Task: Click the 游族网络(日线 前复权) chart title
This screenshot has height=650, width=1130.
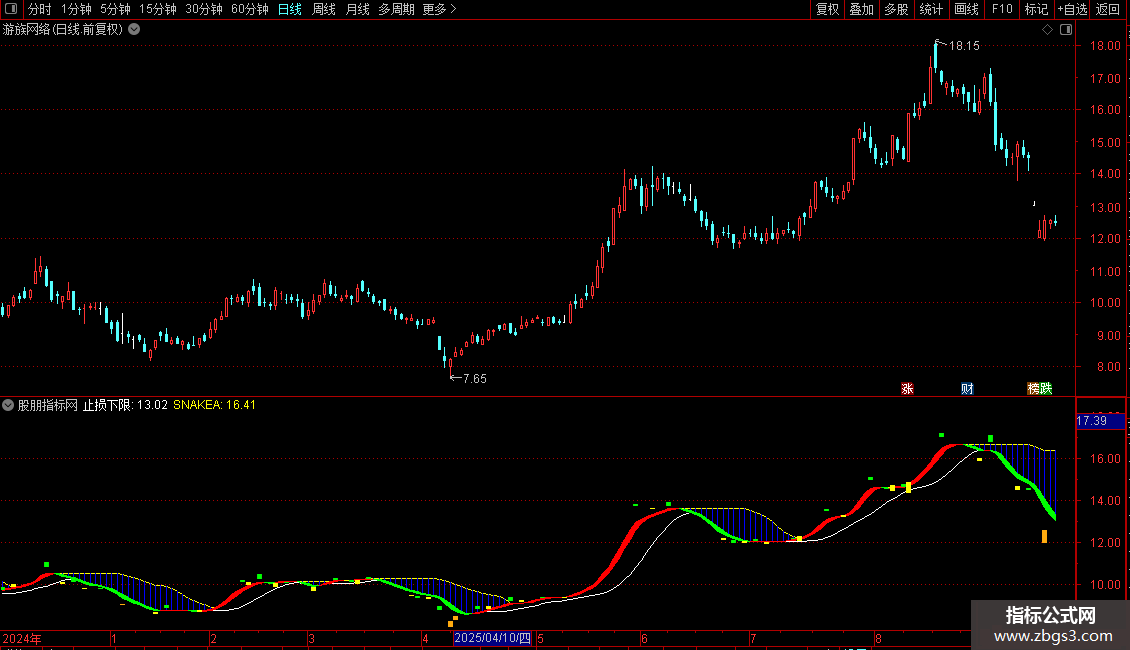Action: 63,30
